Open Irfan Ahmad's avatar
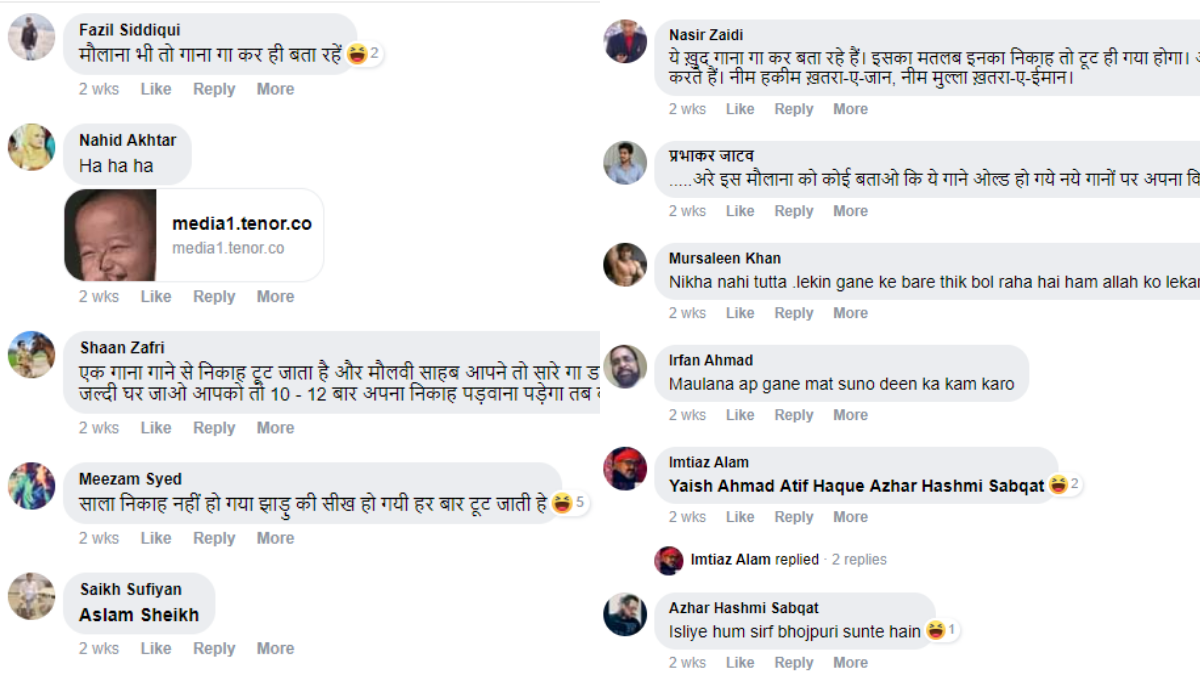 [x=625, y=367]
